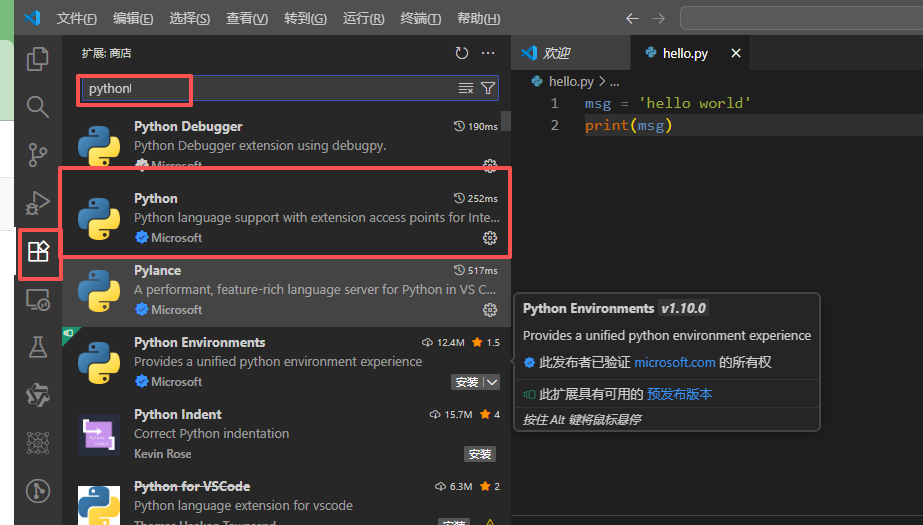923x525 pixels.
Task: Select the Python Indent extension title
Action: 178,414
